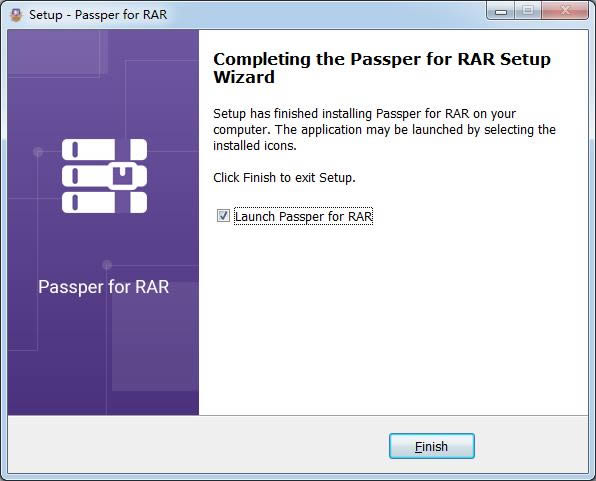Click the 'Setup has finished installing' paragraph
The width and height of the screenshot is (596, 481).
(x=384, y=129)
